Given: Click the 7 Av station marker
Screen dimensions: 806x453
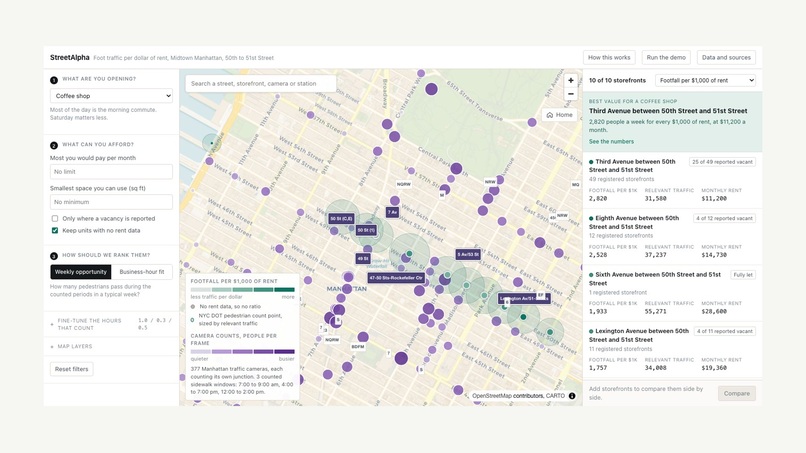Looking at the screenshot, I should (x=392, y=212).
